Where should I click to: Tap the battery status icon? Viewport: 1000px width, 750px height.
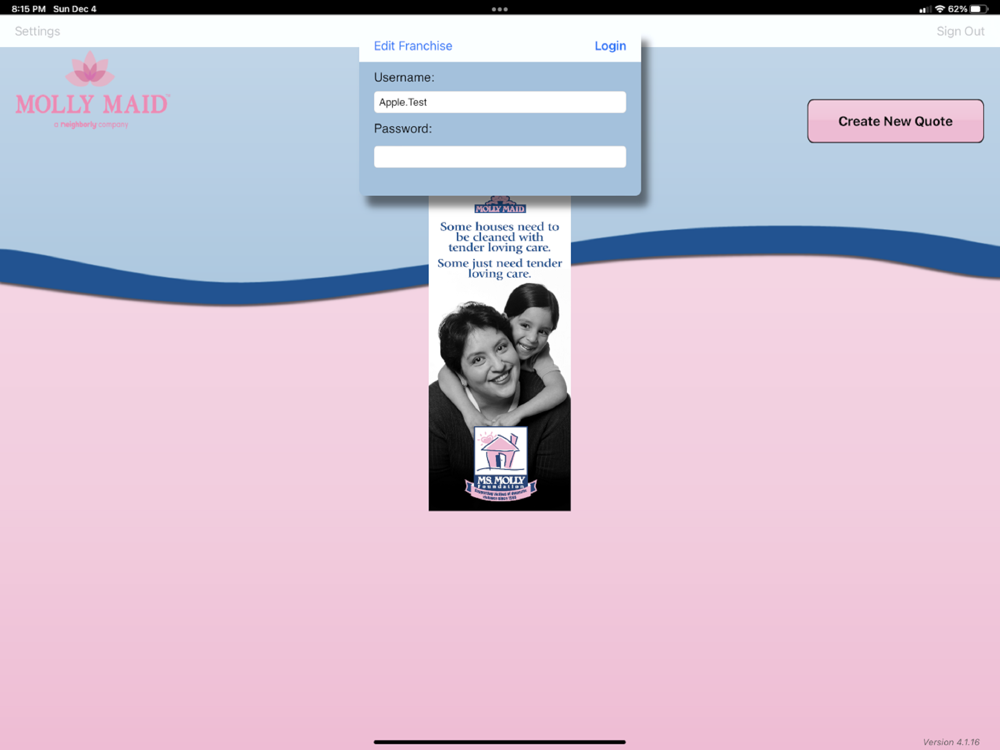pos(978,9)
